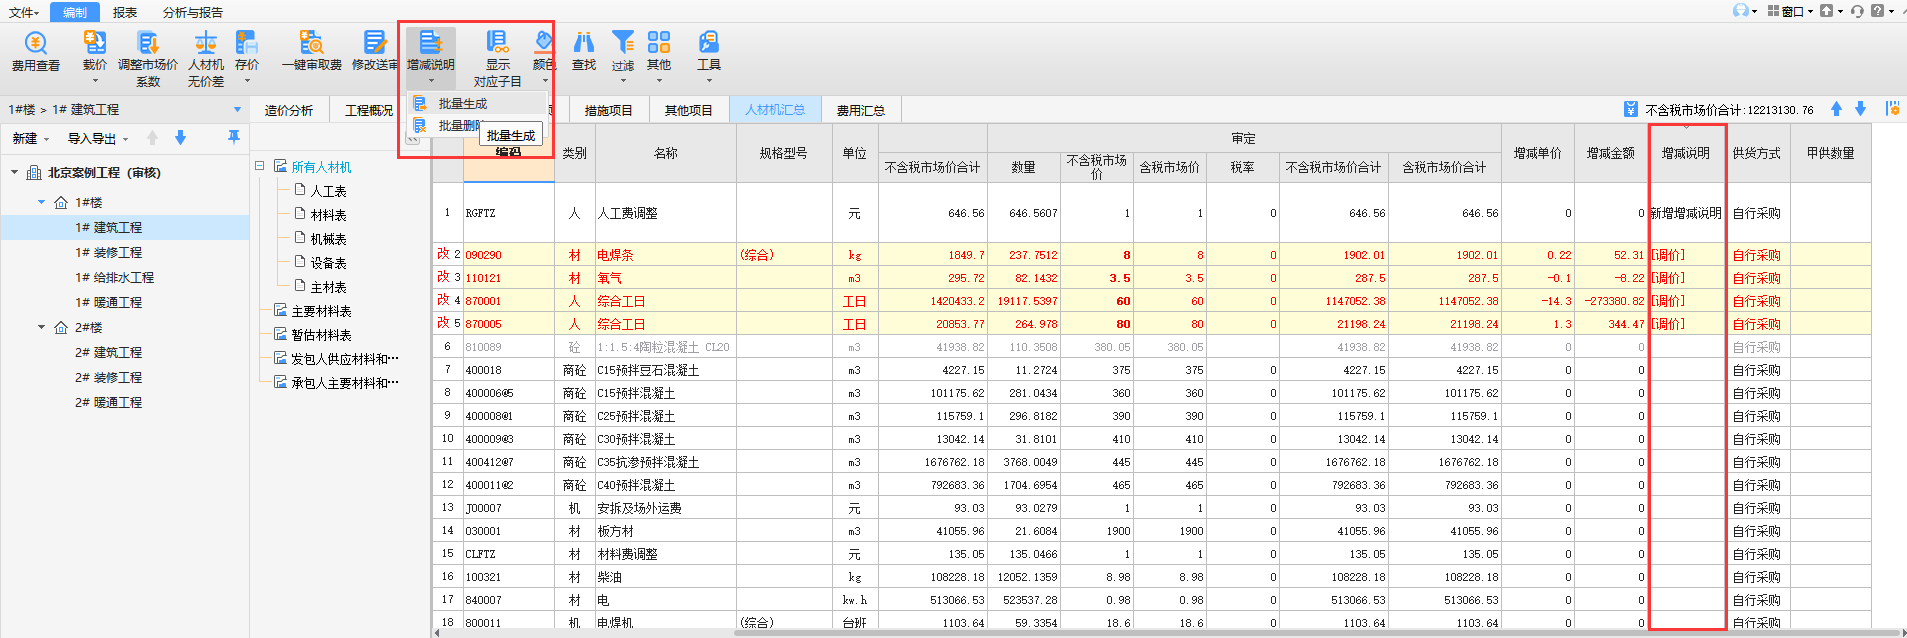Collapse the 所有人材机 tree node
Image resolution: width=1907 pixels, height=638 pixels.
pos(260,166)
